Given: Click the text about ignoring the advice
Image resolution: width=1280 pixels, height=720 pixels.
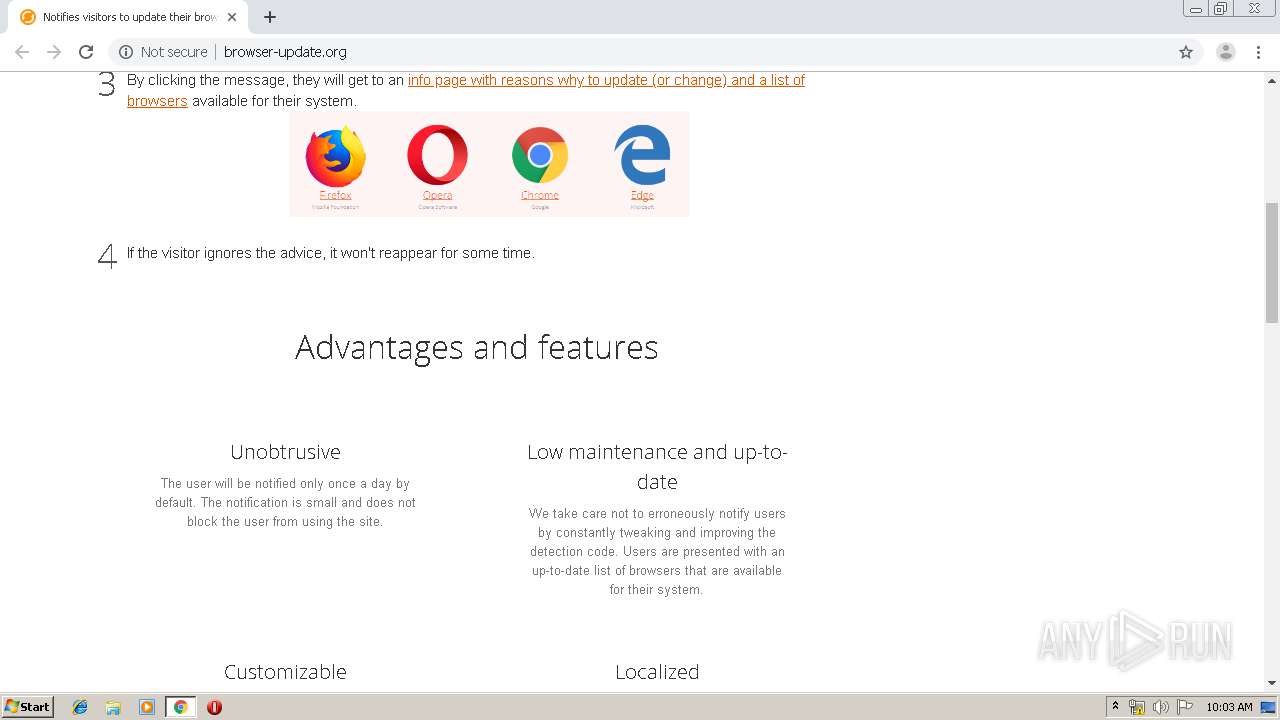Looking at the screenshot, I should click(x=331, y=253).
